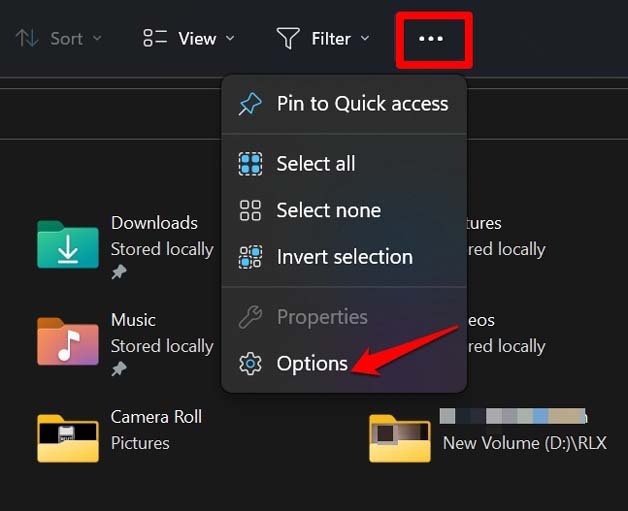Click the three-dot See more button
Screen dimensions: 628x511
[431, 39]
